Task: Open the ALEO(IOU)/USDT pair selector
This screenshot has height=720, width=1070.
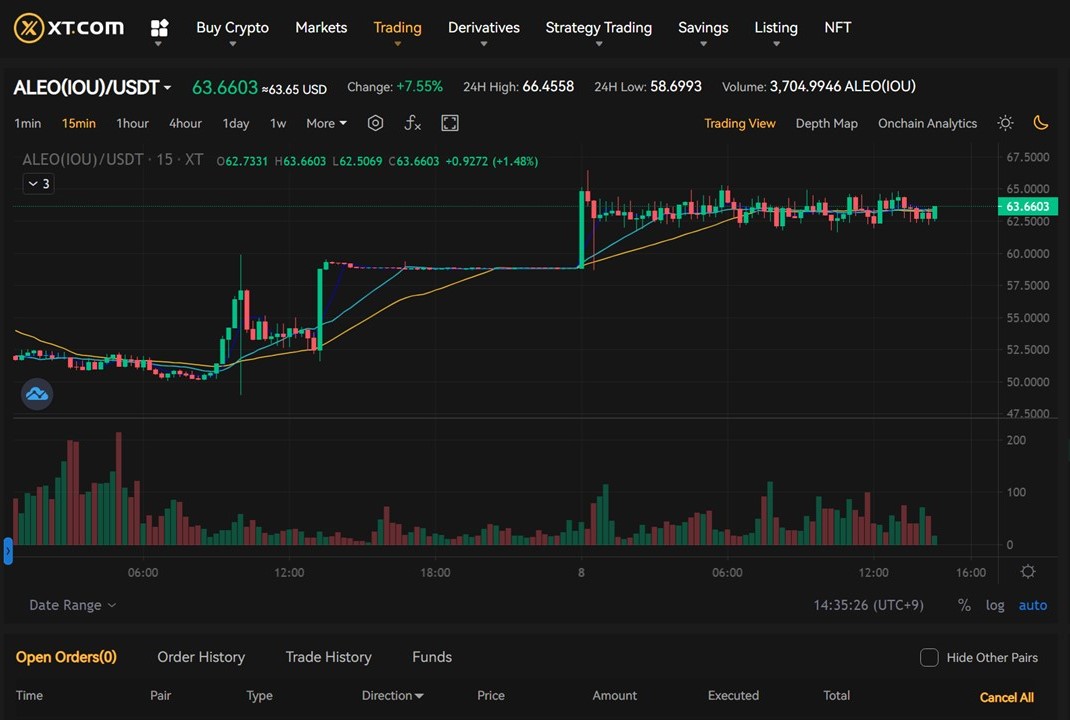Action: tap(92, 87)
